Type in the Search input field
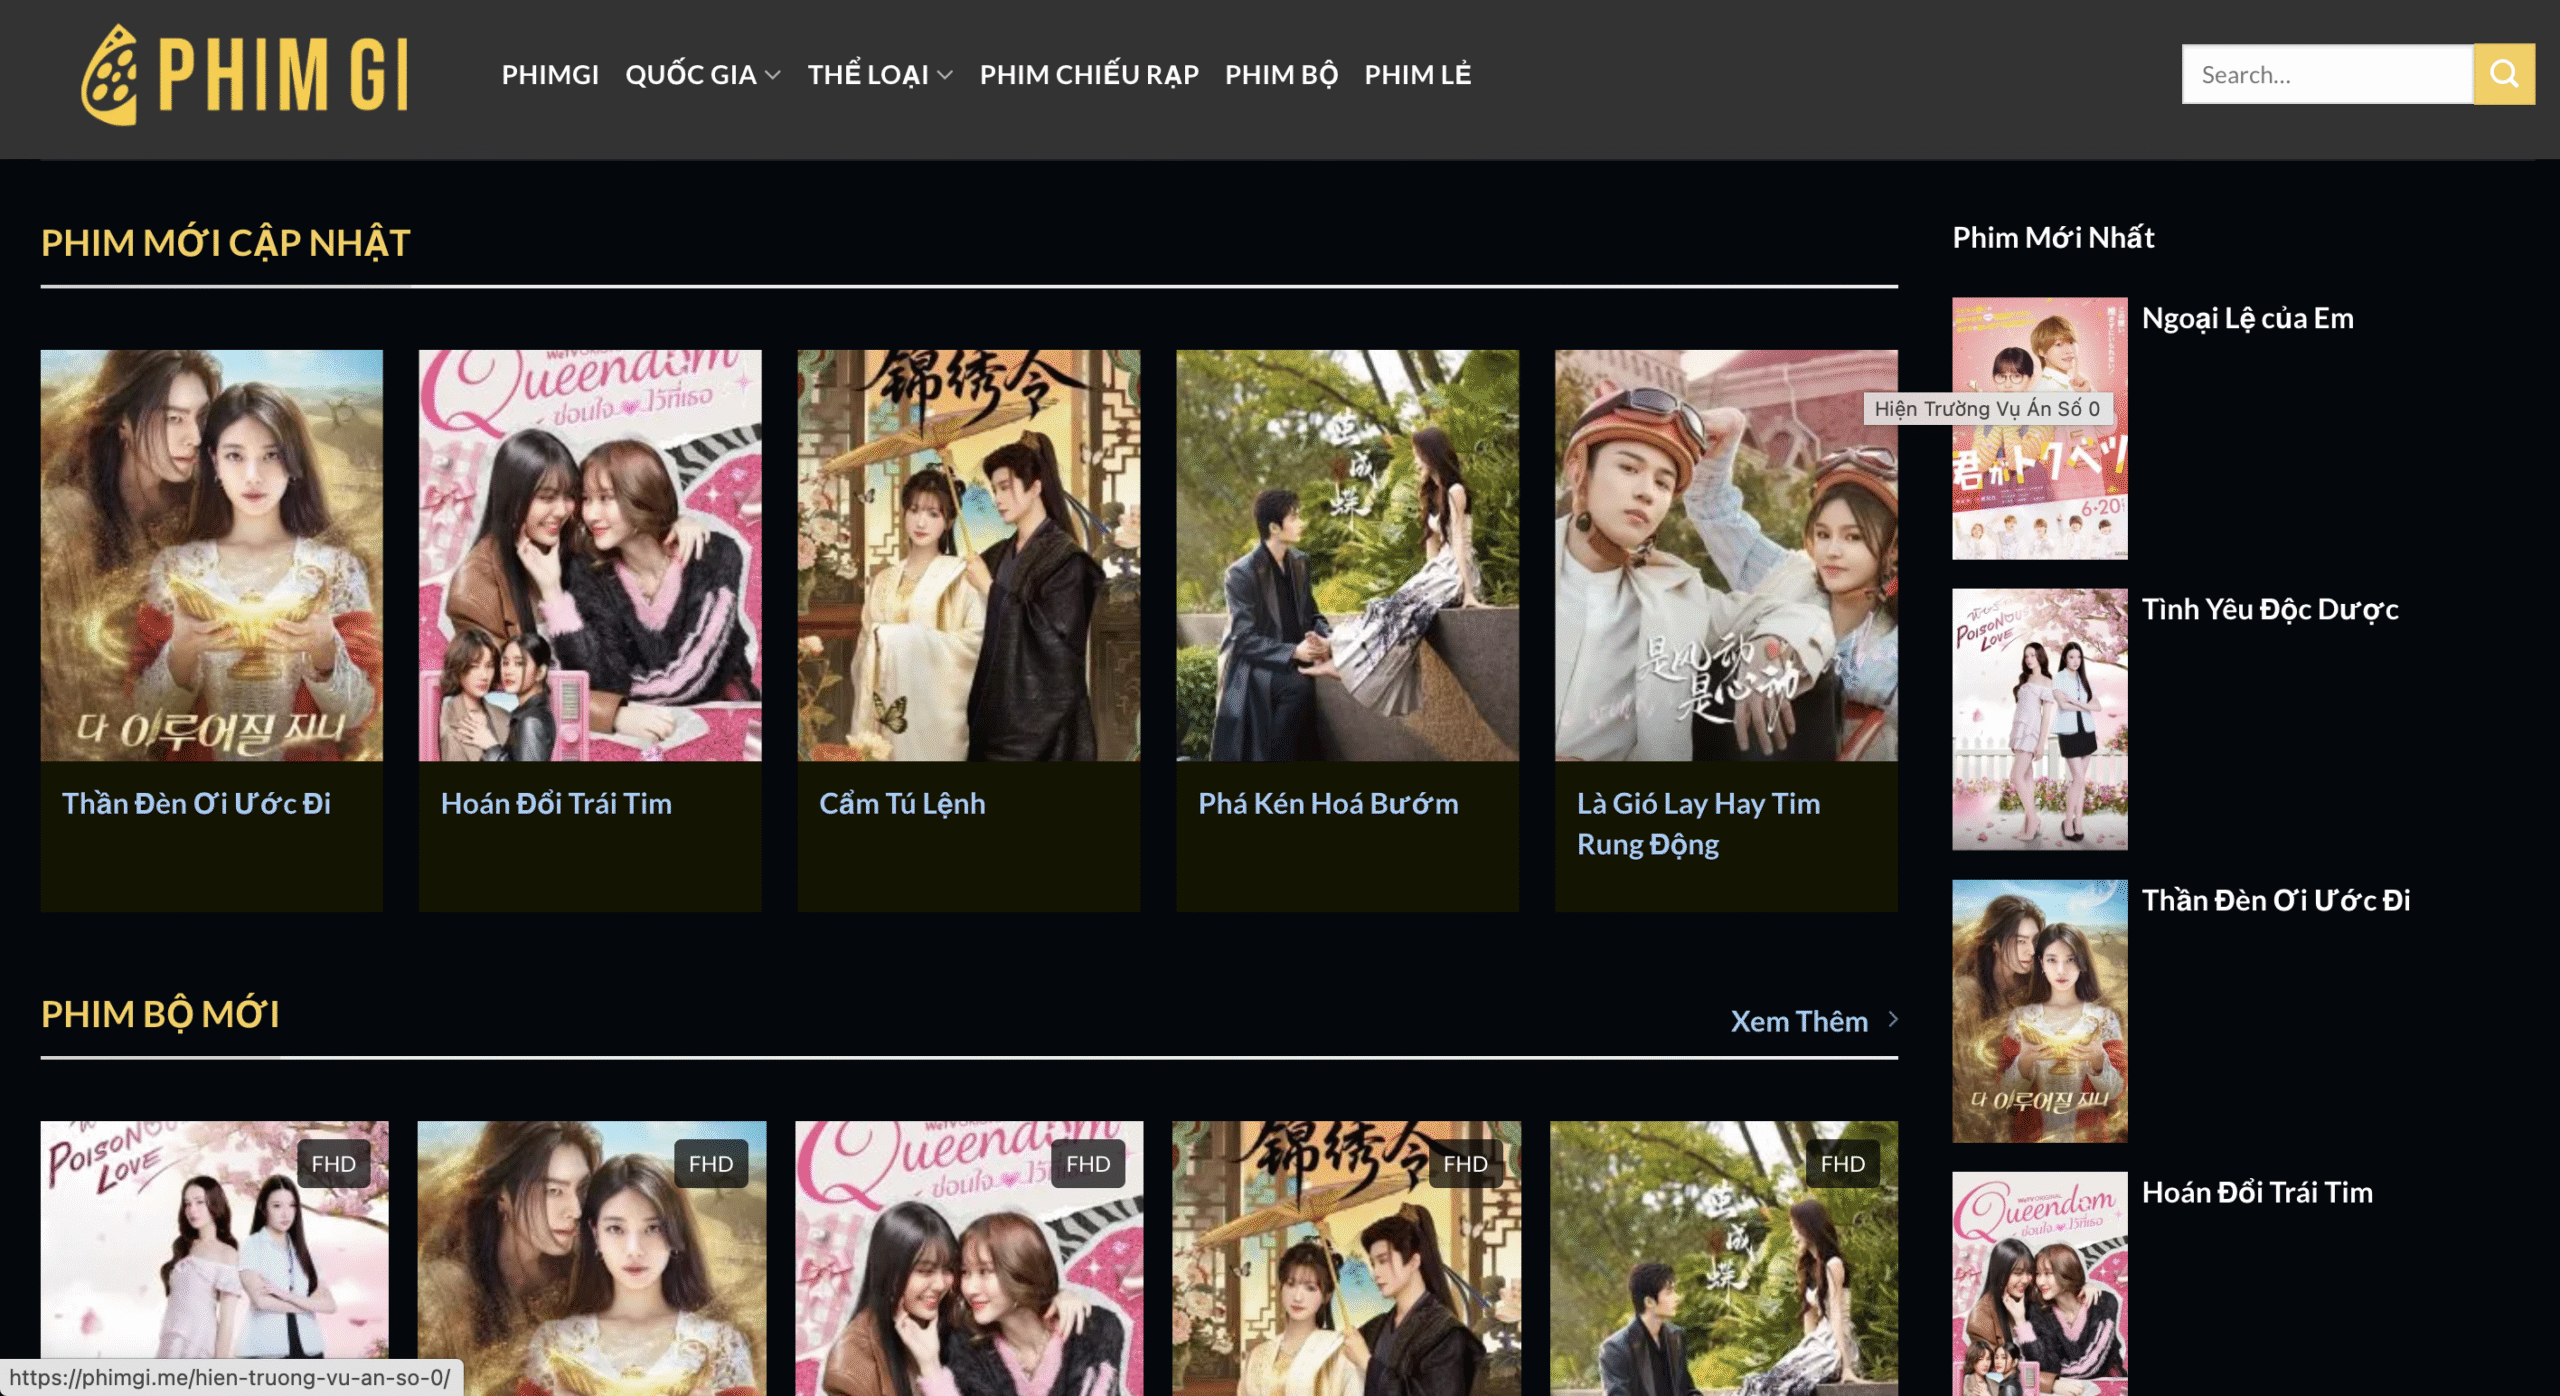 pos(2326,75)
